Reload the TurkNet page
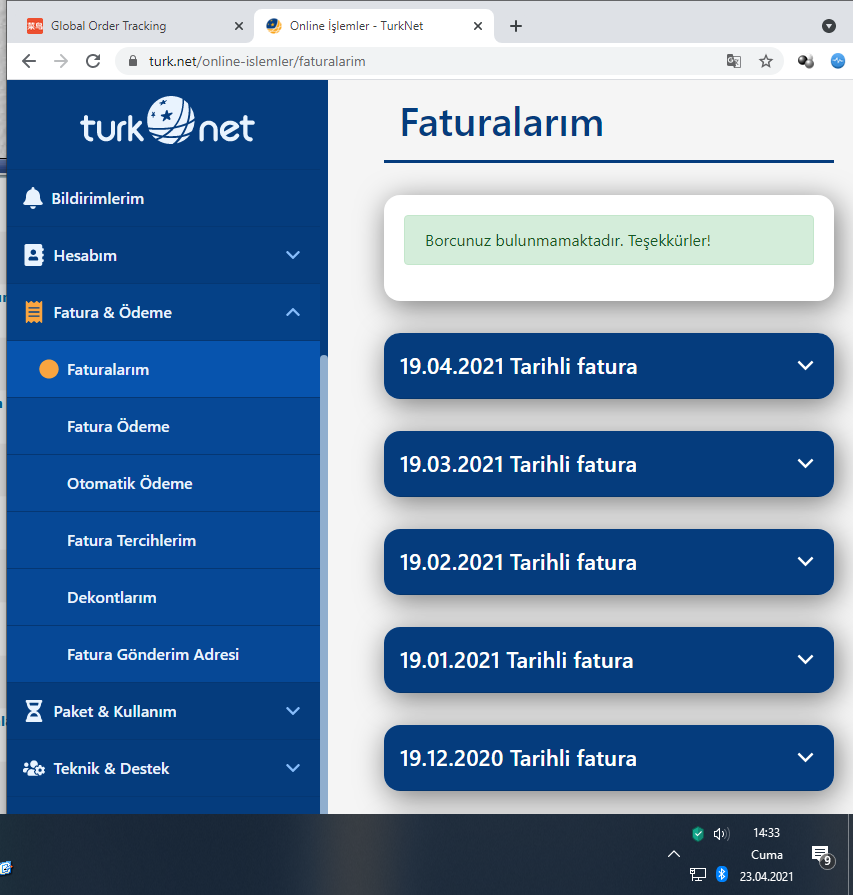853x895 pixels. (x=93, y=61)
